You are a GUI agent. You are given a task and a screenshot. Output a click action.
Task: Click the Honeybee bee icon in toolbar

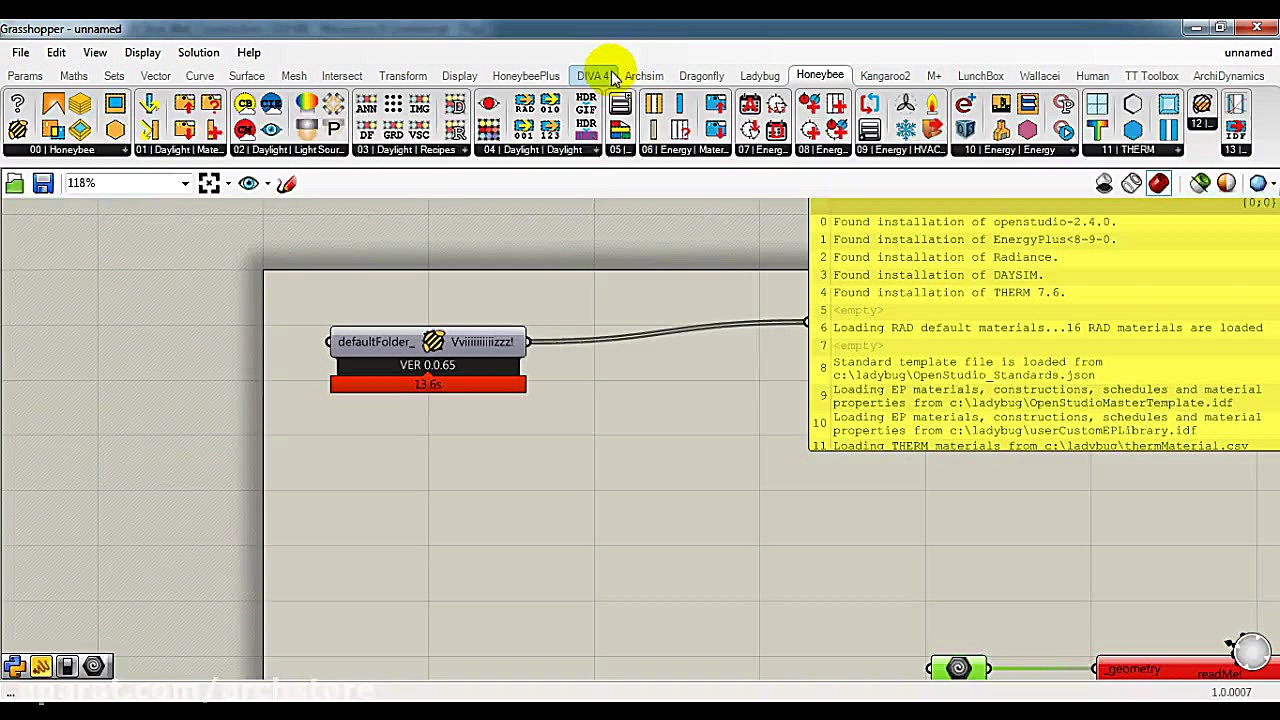18,130
